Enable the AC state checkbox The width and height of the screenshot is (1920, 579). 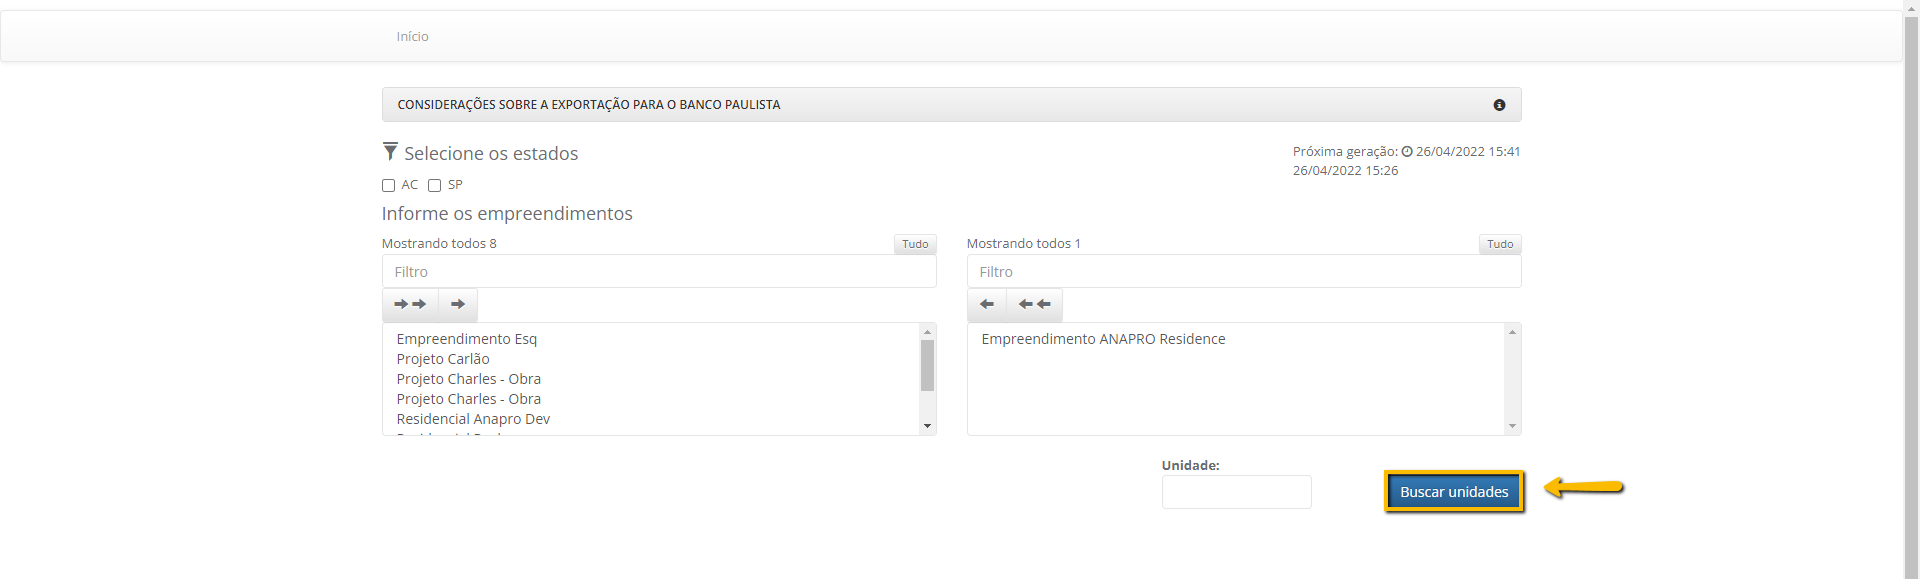[x=388, y=185]
